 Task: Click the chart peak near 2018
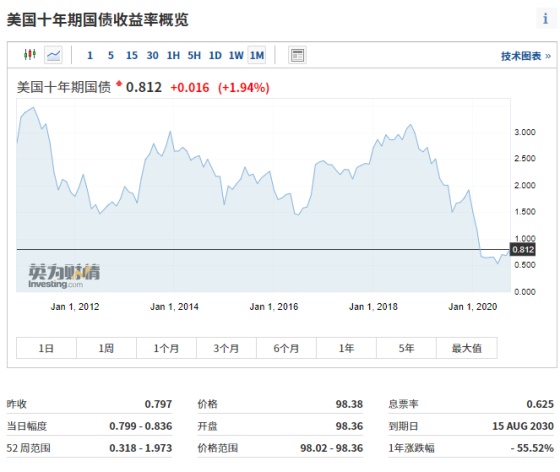[x=410, y=125]
